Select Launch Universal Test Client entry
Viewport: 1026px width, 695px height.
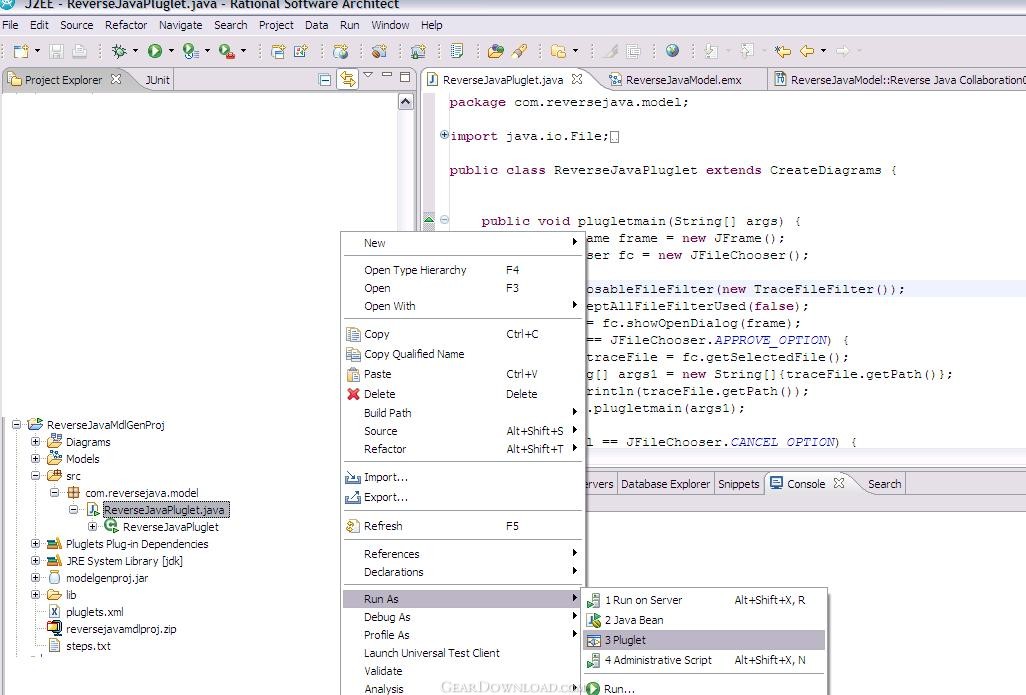pos(463,653)
